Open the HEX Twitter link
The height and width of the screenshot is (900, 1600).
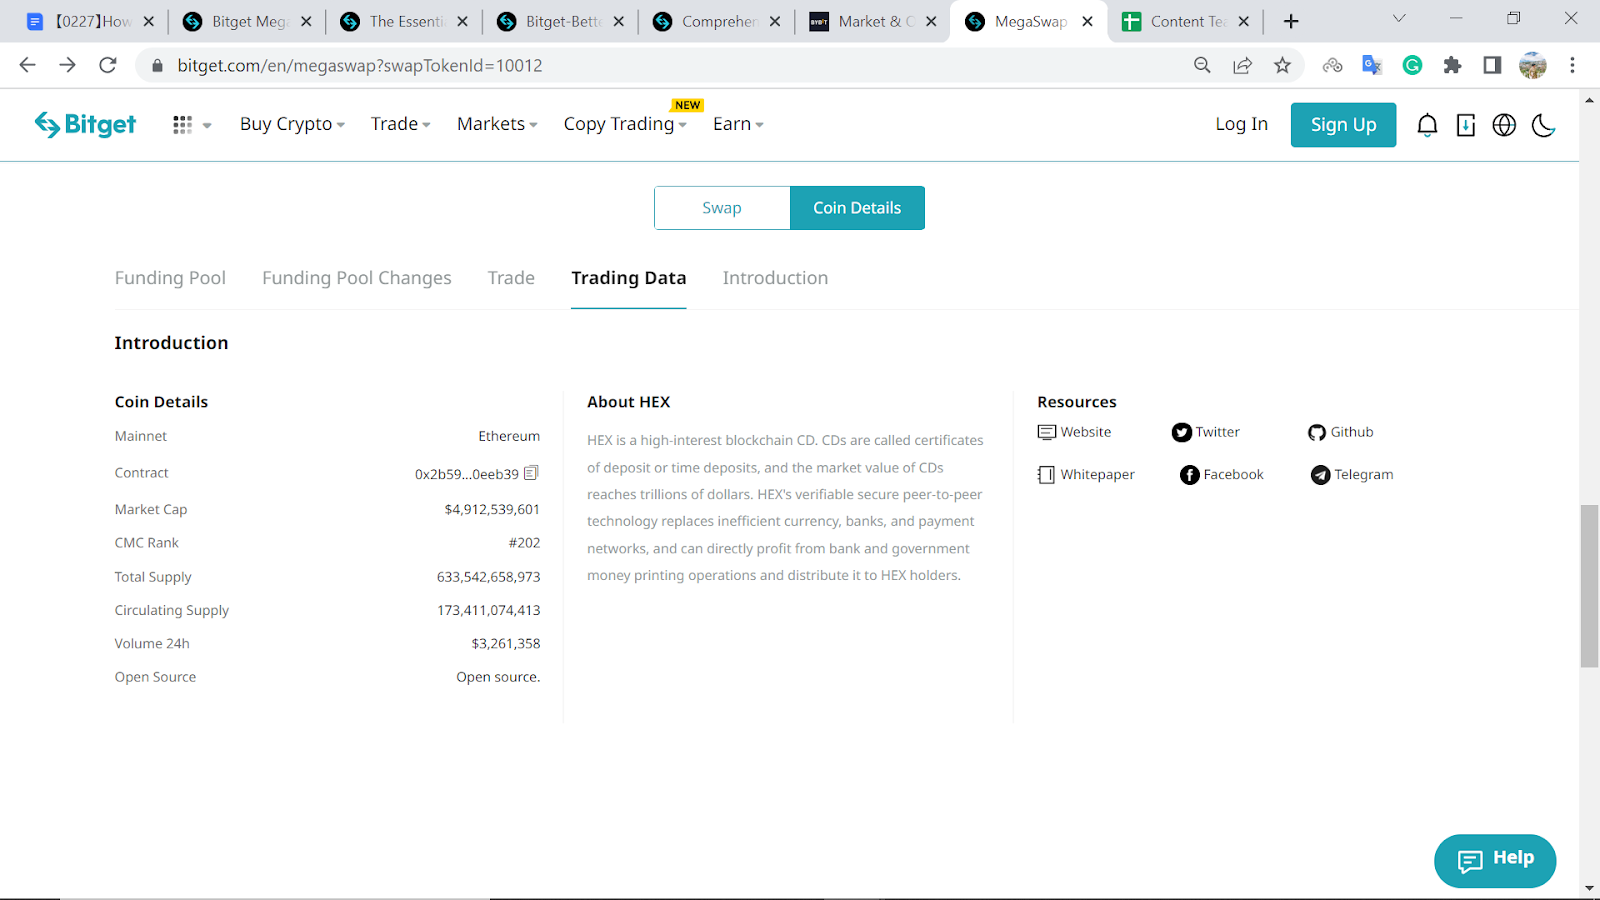(1206, 432)
